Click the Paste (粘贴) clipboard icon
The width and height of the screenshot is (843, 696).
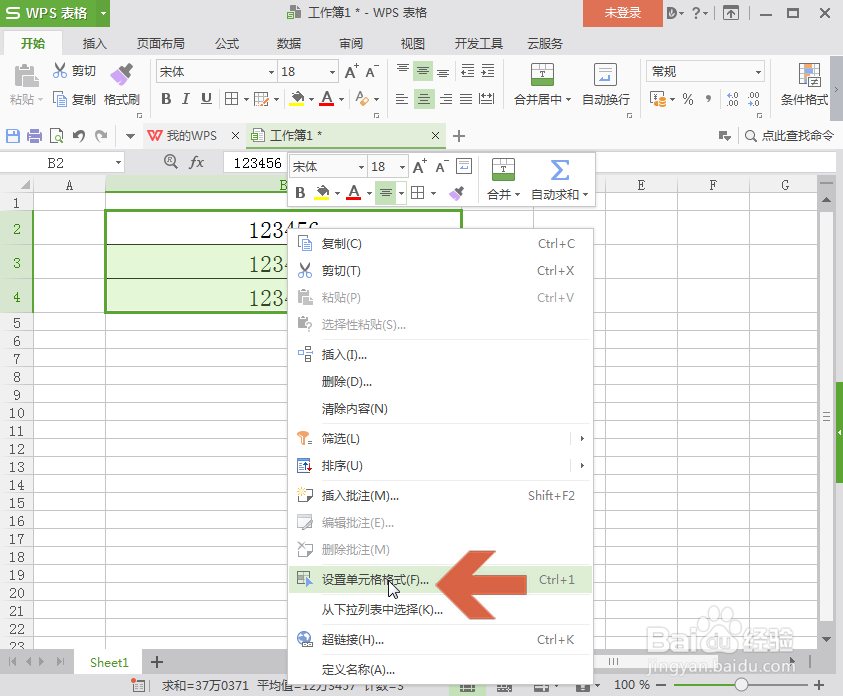25,75
